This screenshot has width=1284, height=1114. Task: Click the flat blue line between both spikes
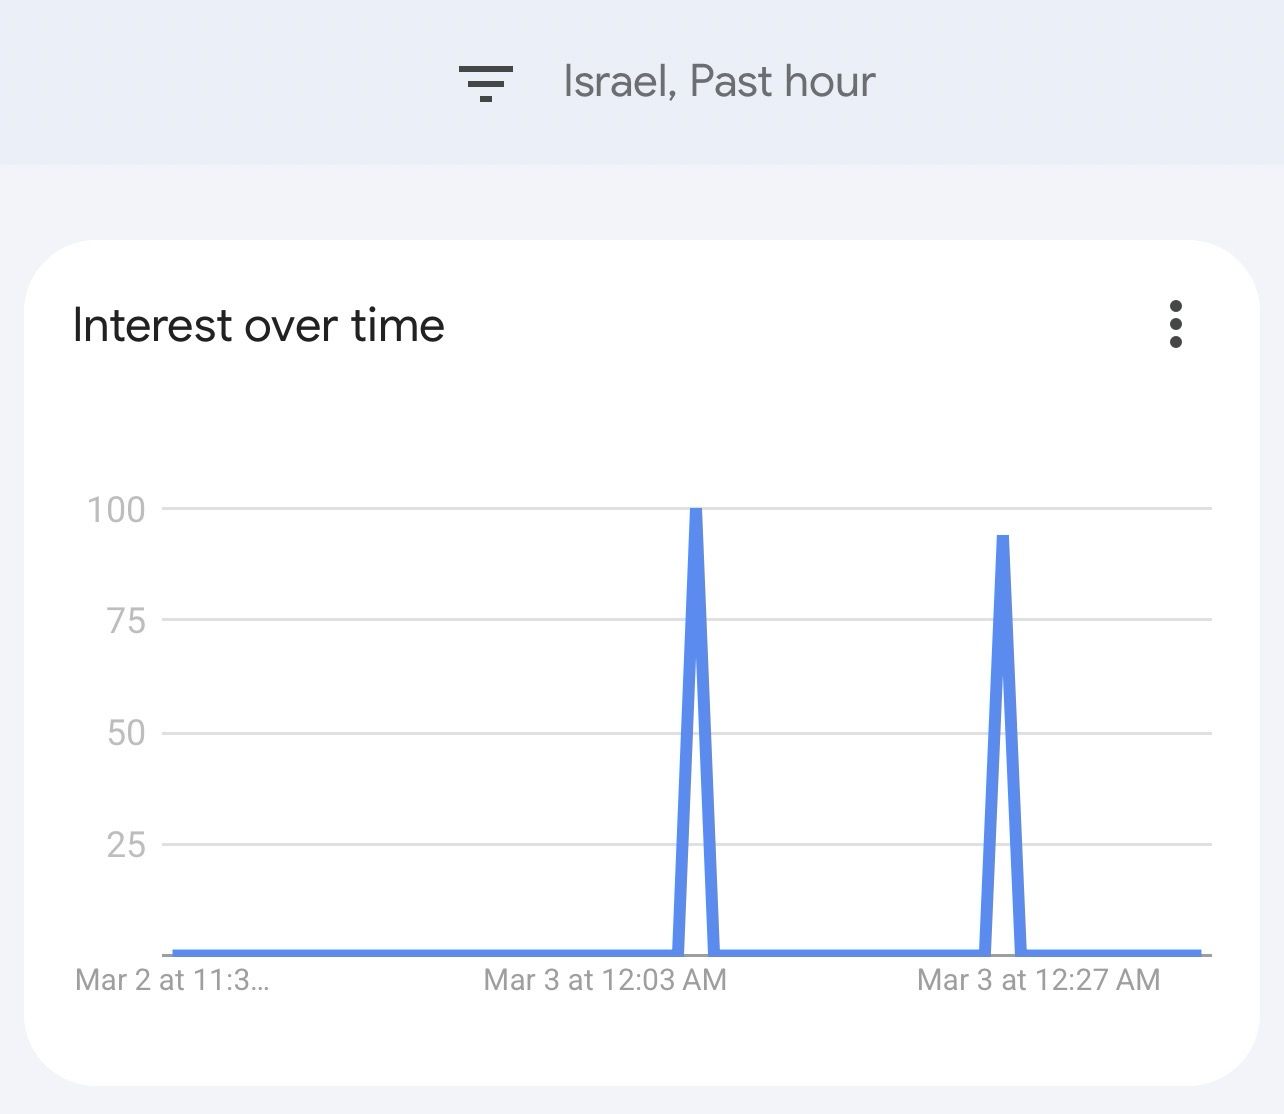(850, 952)
